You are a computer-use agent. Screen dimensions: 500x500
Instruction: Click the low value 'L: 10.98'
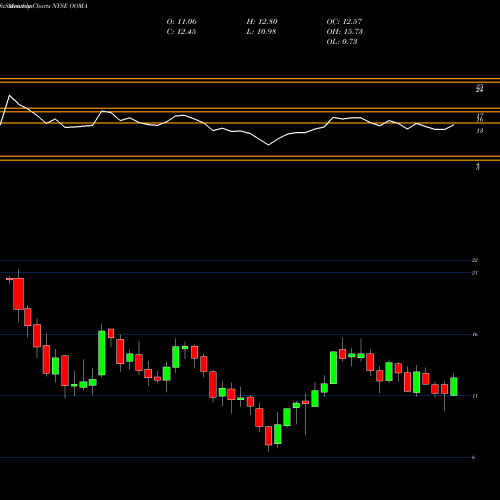pos(261,32)
